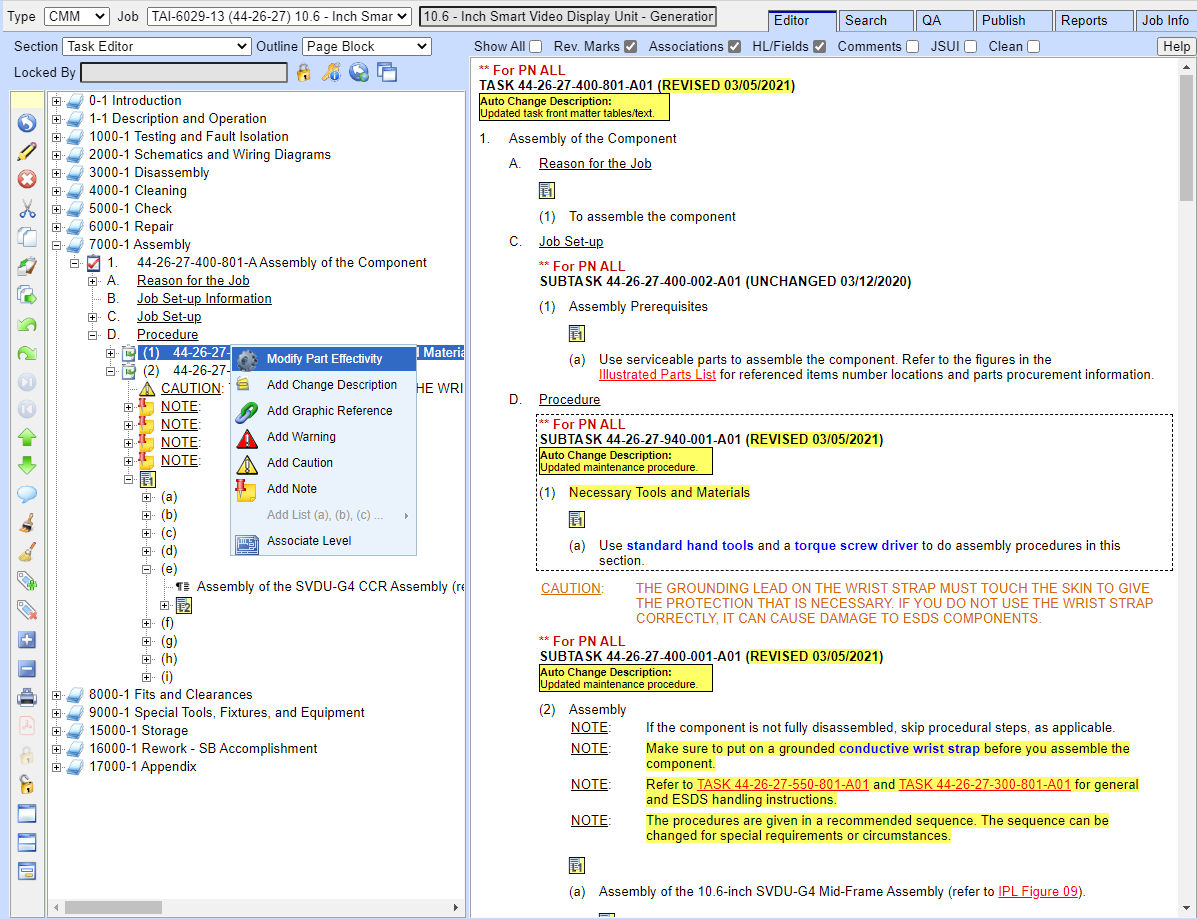1197x919 pixels.
Task: Choose Associate Level from context menu
Action: pos(324,540)
